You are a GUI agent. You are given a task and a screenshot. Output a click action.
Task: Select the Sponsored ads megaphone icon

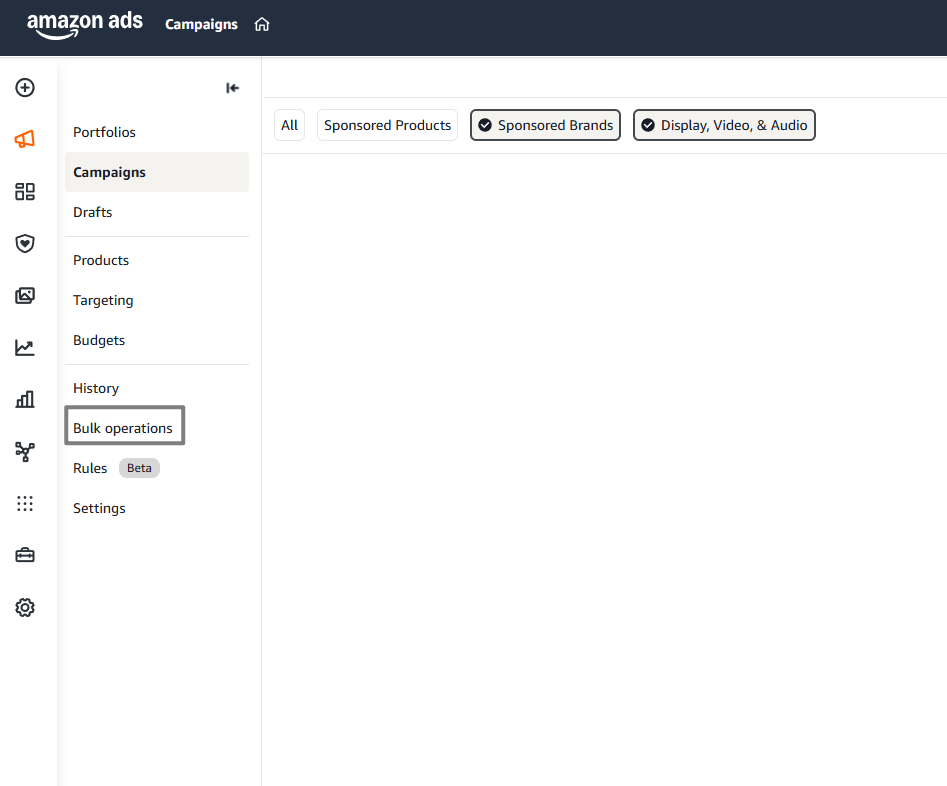coord(24,139)
